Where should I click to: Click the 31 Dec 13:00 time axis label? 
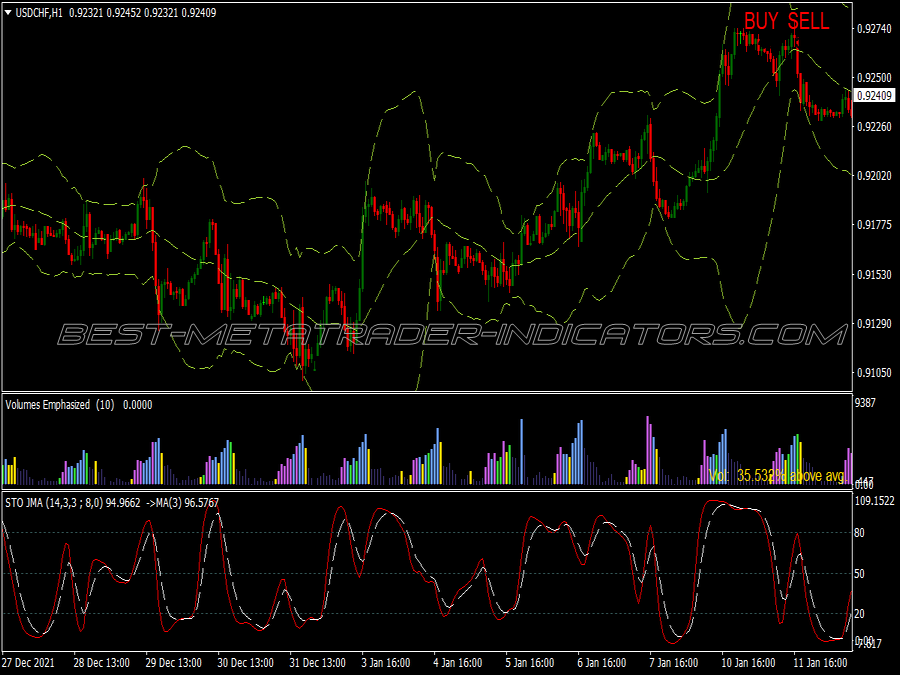(x=317, y=662)
